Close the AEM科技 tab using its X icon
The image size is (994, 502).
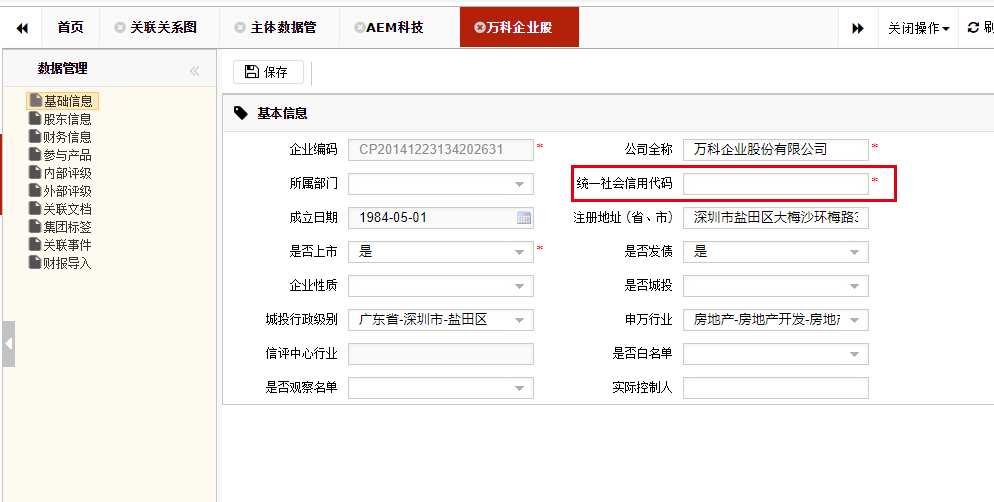[359, 27]
